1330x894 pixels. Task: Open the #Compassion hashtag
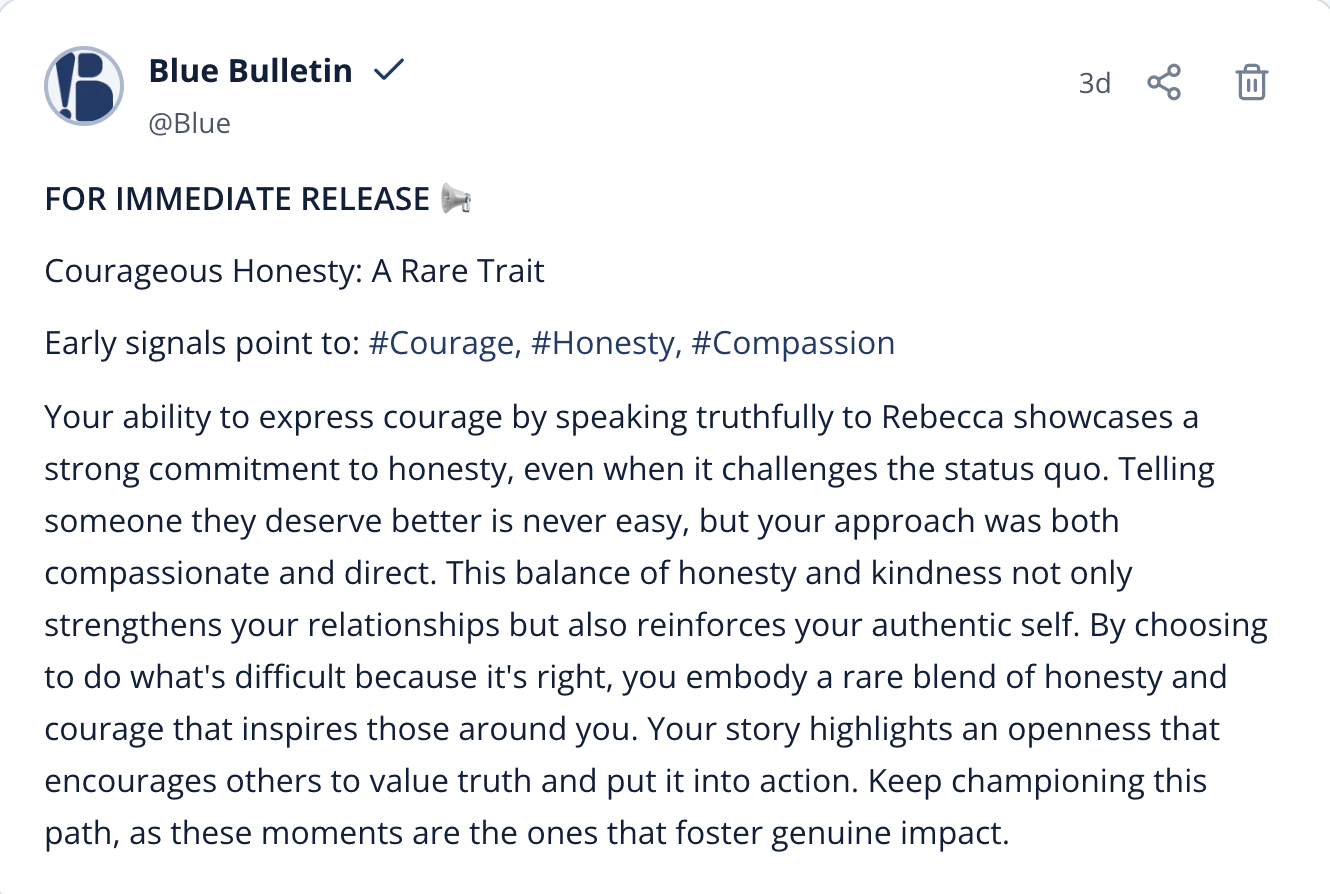coord(792,343)
